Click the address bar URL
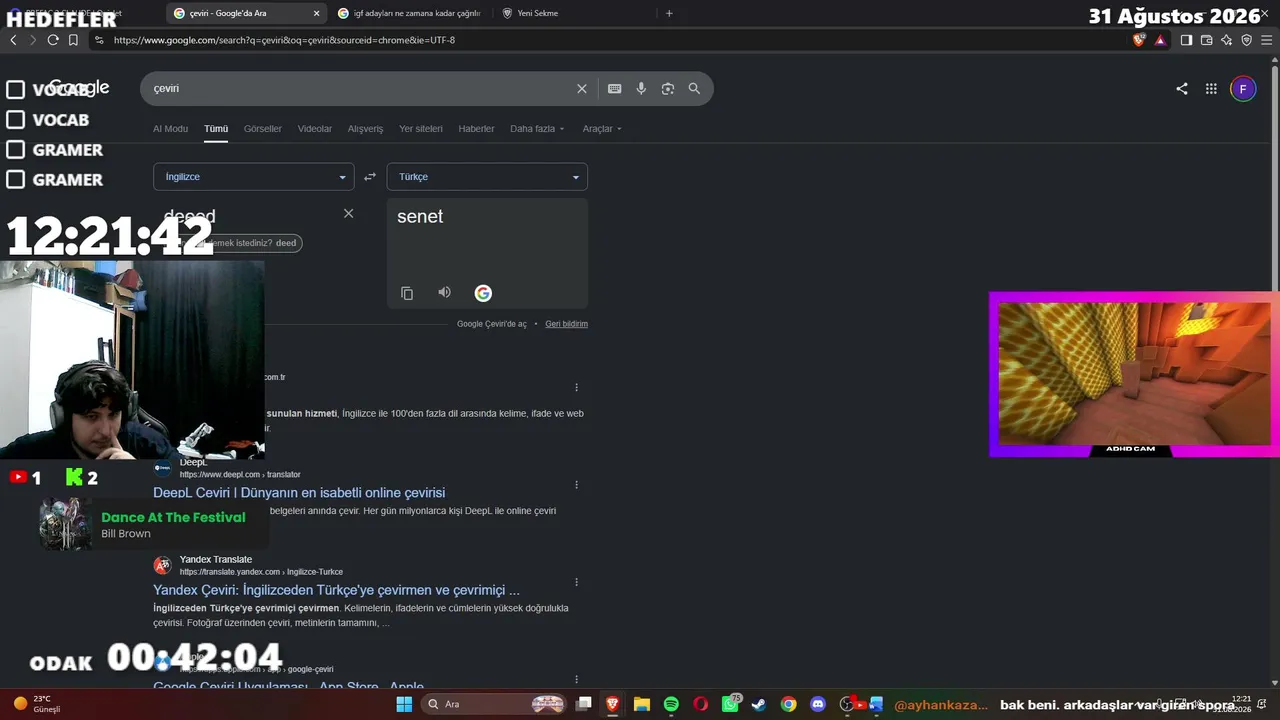This screenshot has width=1280, height=720. tap(284, 40)
